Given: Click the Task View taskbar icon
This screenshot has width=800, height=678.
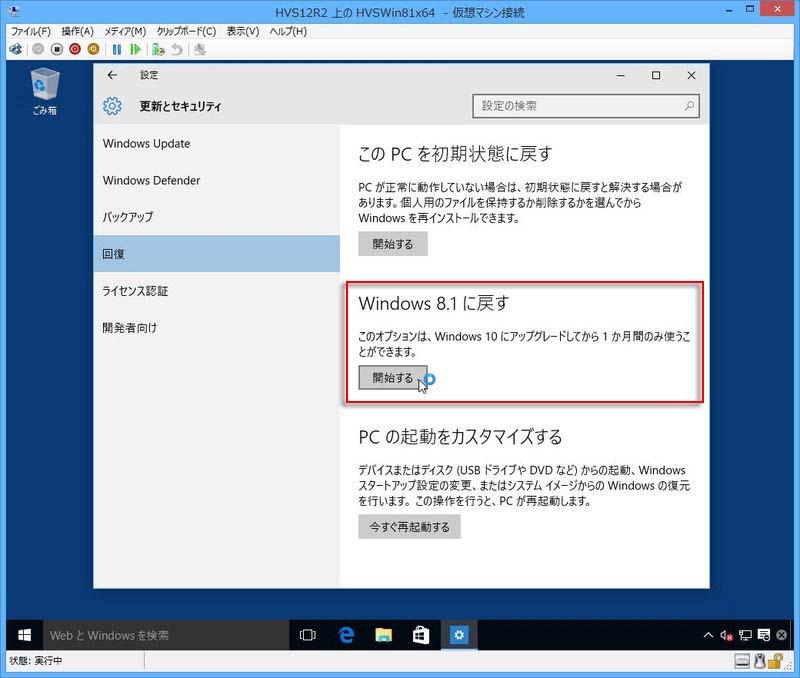Looking at the screenshot, I should [x=308, y=635].
